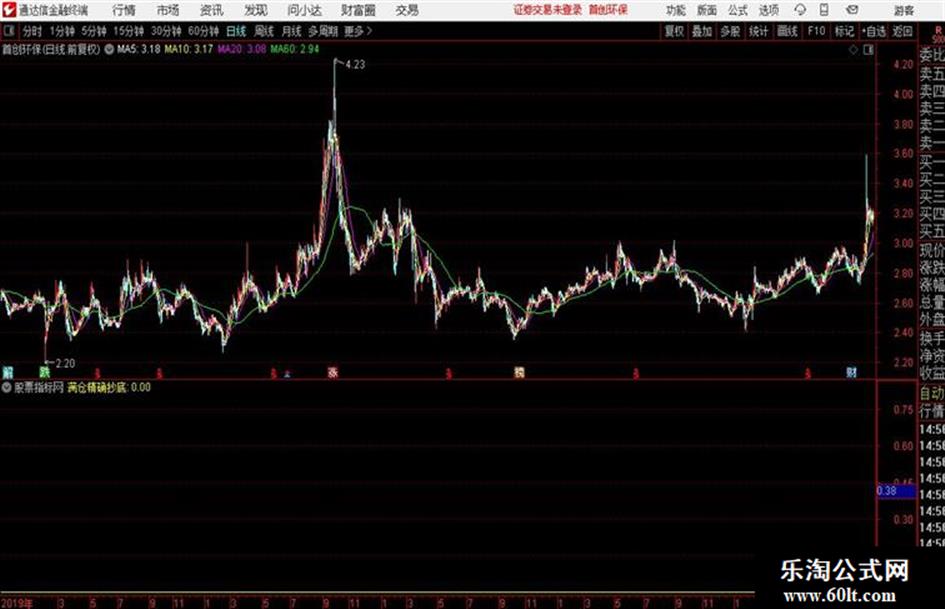Click the 标记 mark toolbar button
Image resolution: width=945 pixels, height=609 pixels.
(x=844, y=31)
